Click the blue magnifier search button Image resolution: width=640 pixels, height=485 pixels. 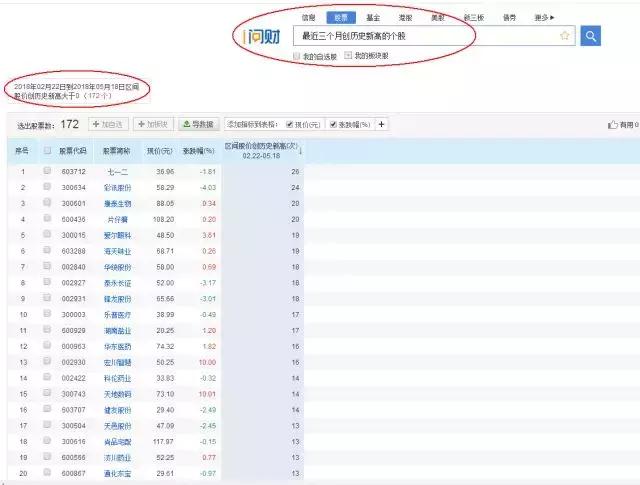tap(590, 36)
